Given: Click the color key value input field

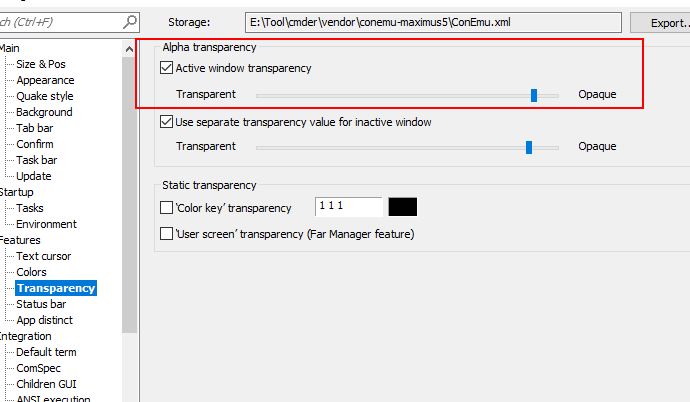Looking at the screenshot, I should click(x=348, y=207).
